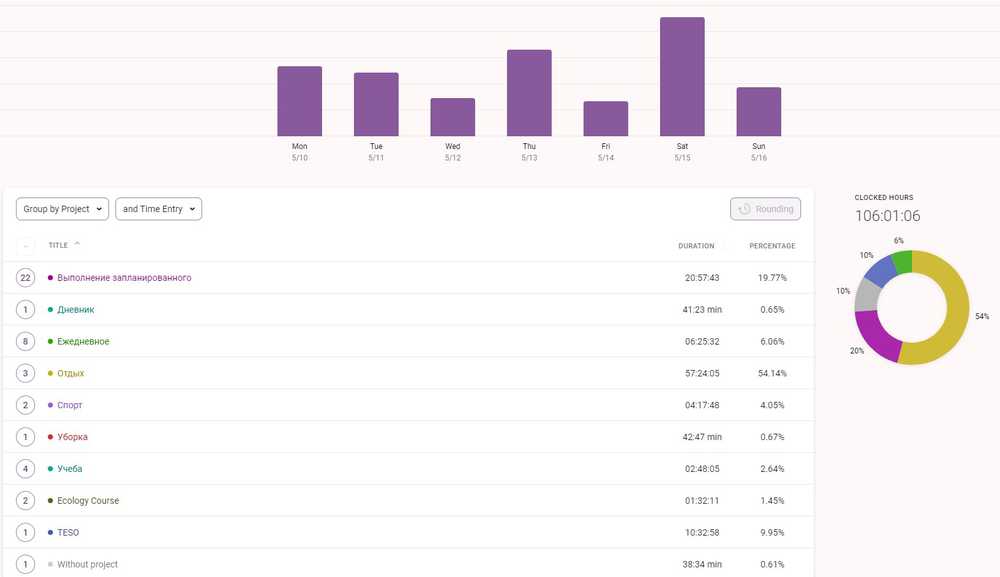Open the Уборка project link
The image size is (1000, 577).
pyautogui.click(x=72, y=437)
